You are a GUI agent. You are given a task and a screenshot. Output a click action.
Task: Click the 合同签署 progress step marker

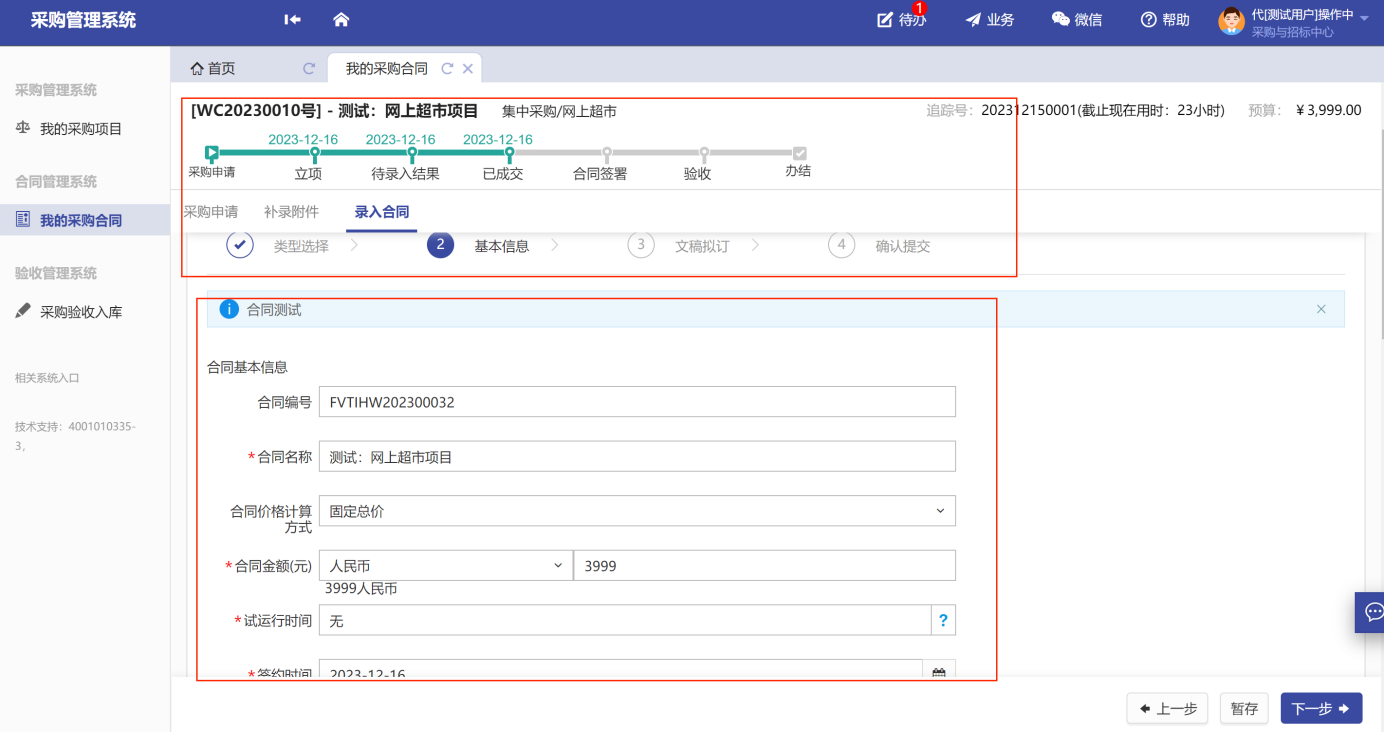point(606,154)
